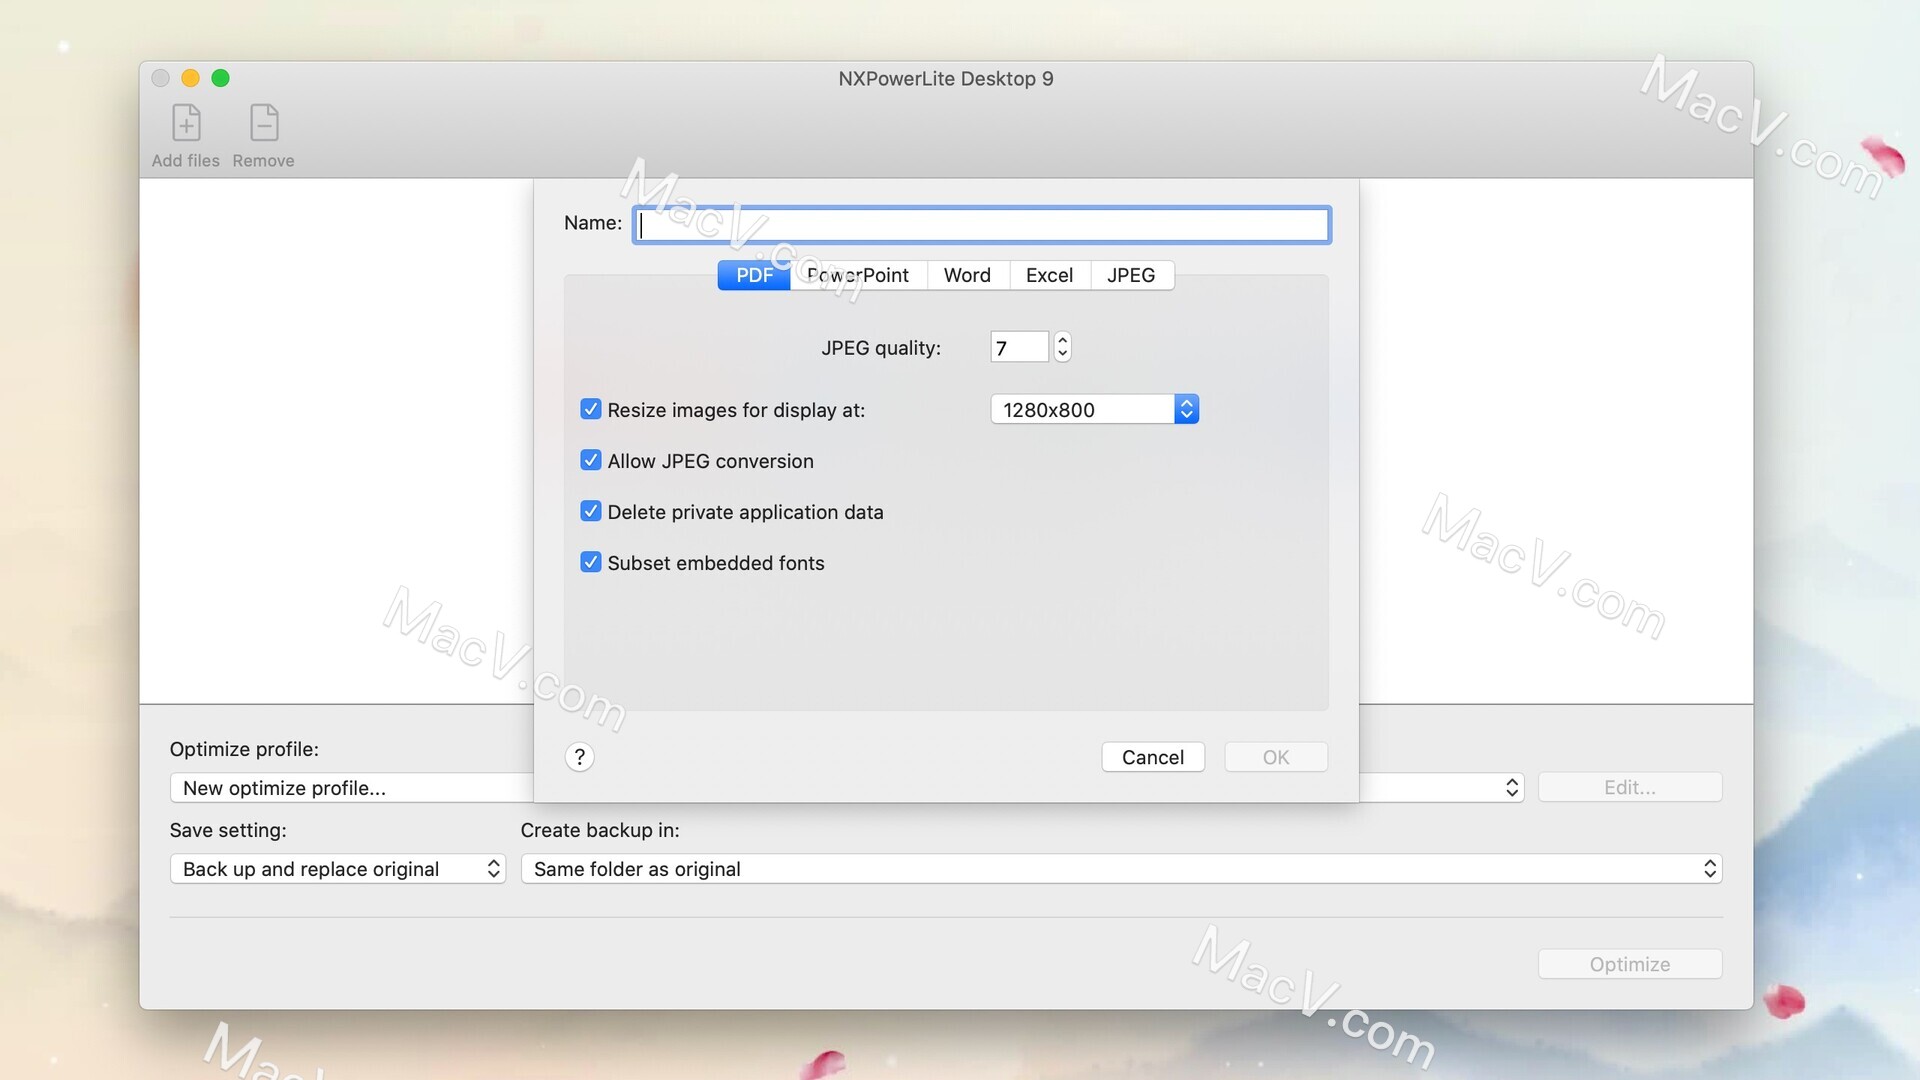
Task: Uncheck Delete private application data
Action: click(591, 510)
